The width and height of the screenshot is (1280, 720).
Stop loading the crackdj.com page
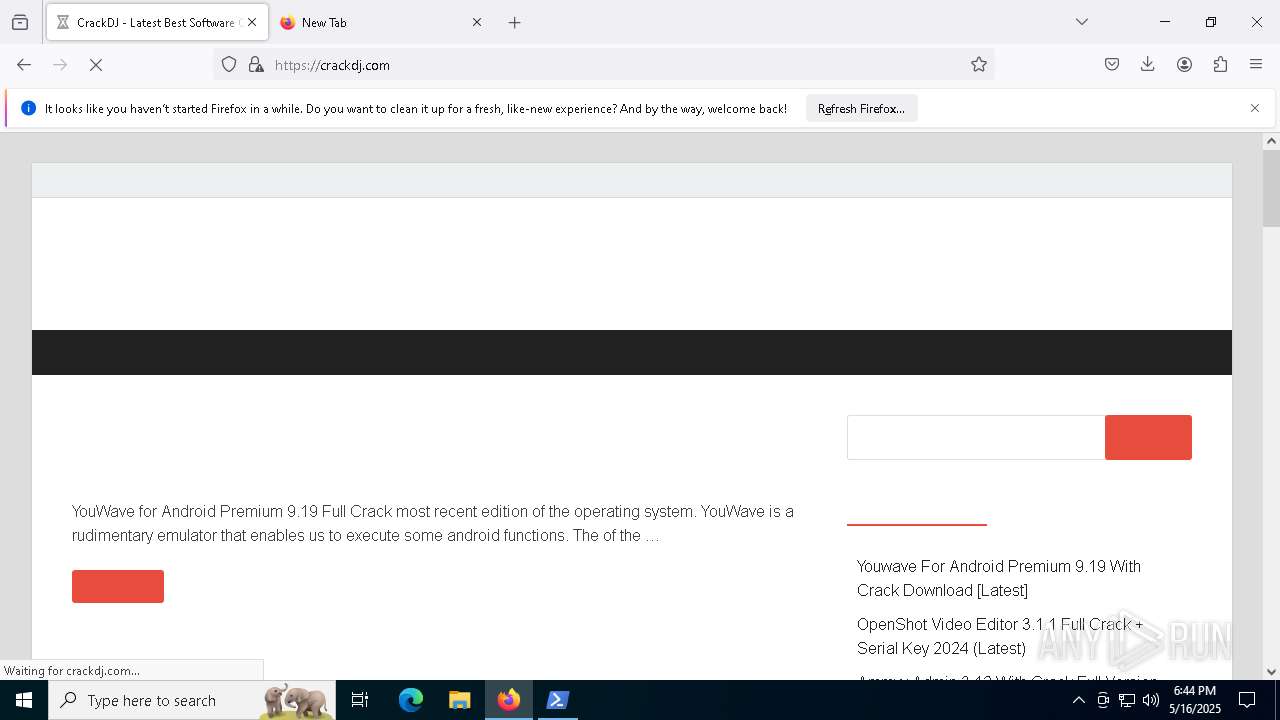(x=96, y=65)
